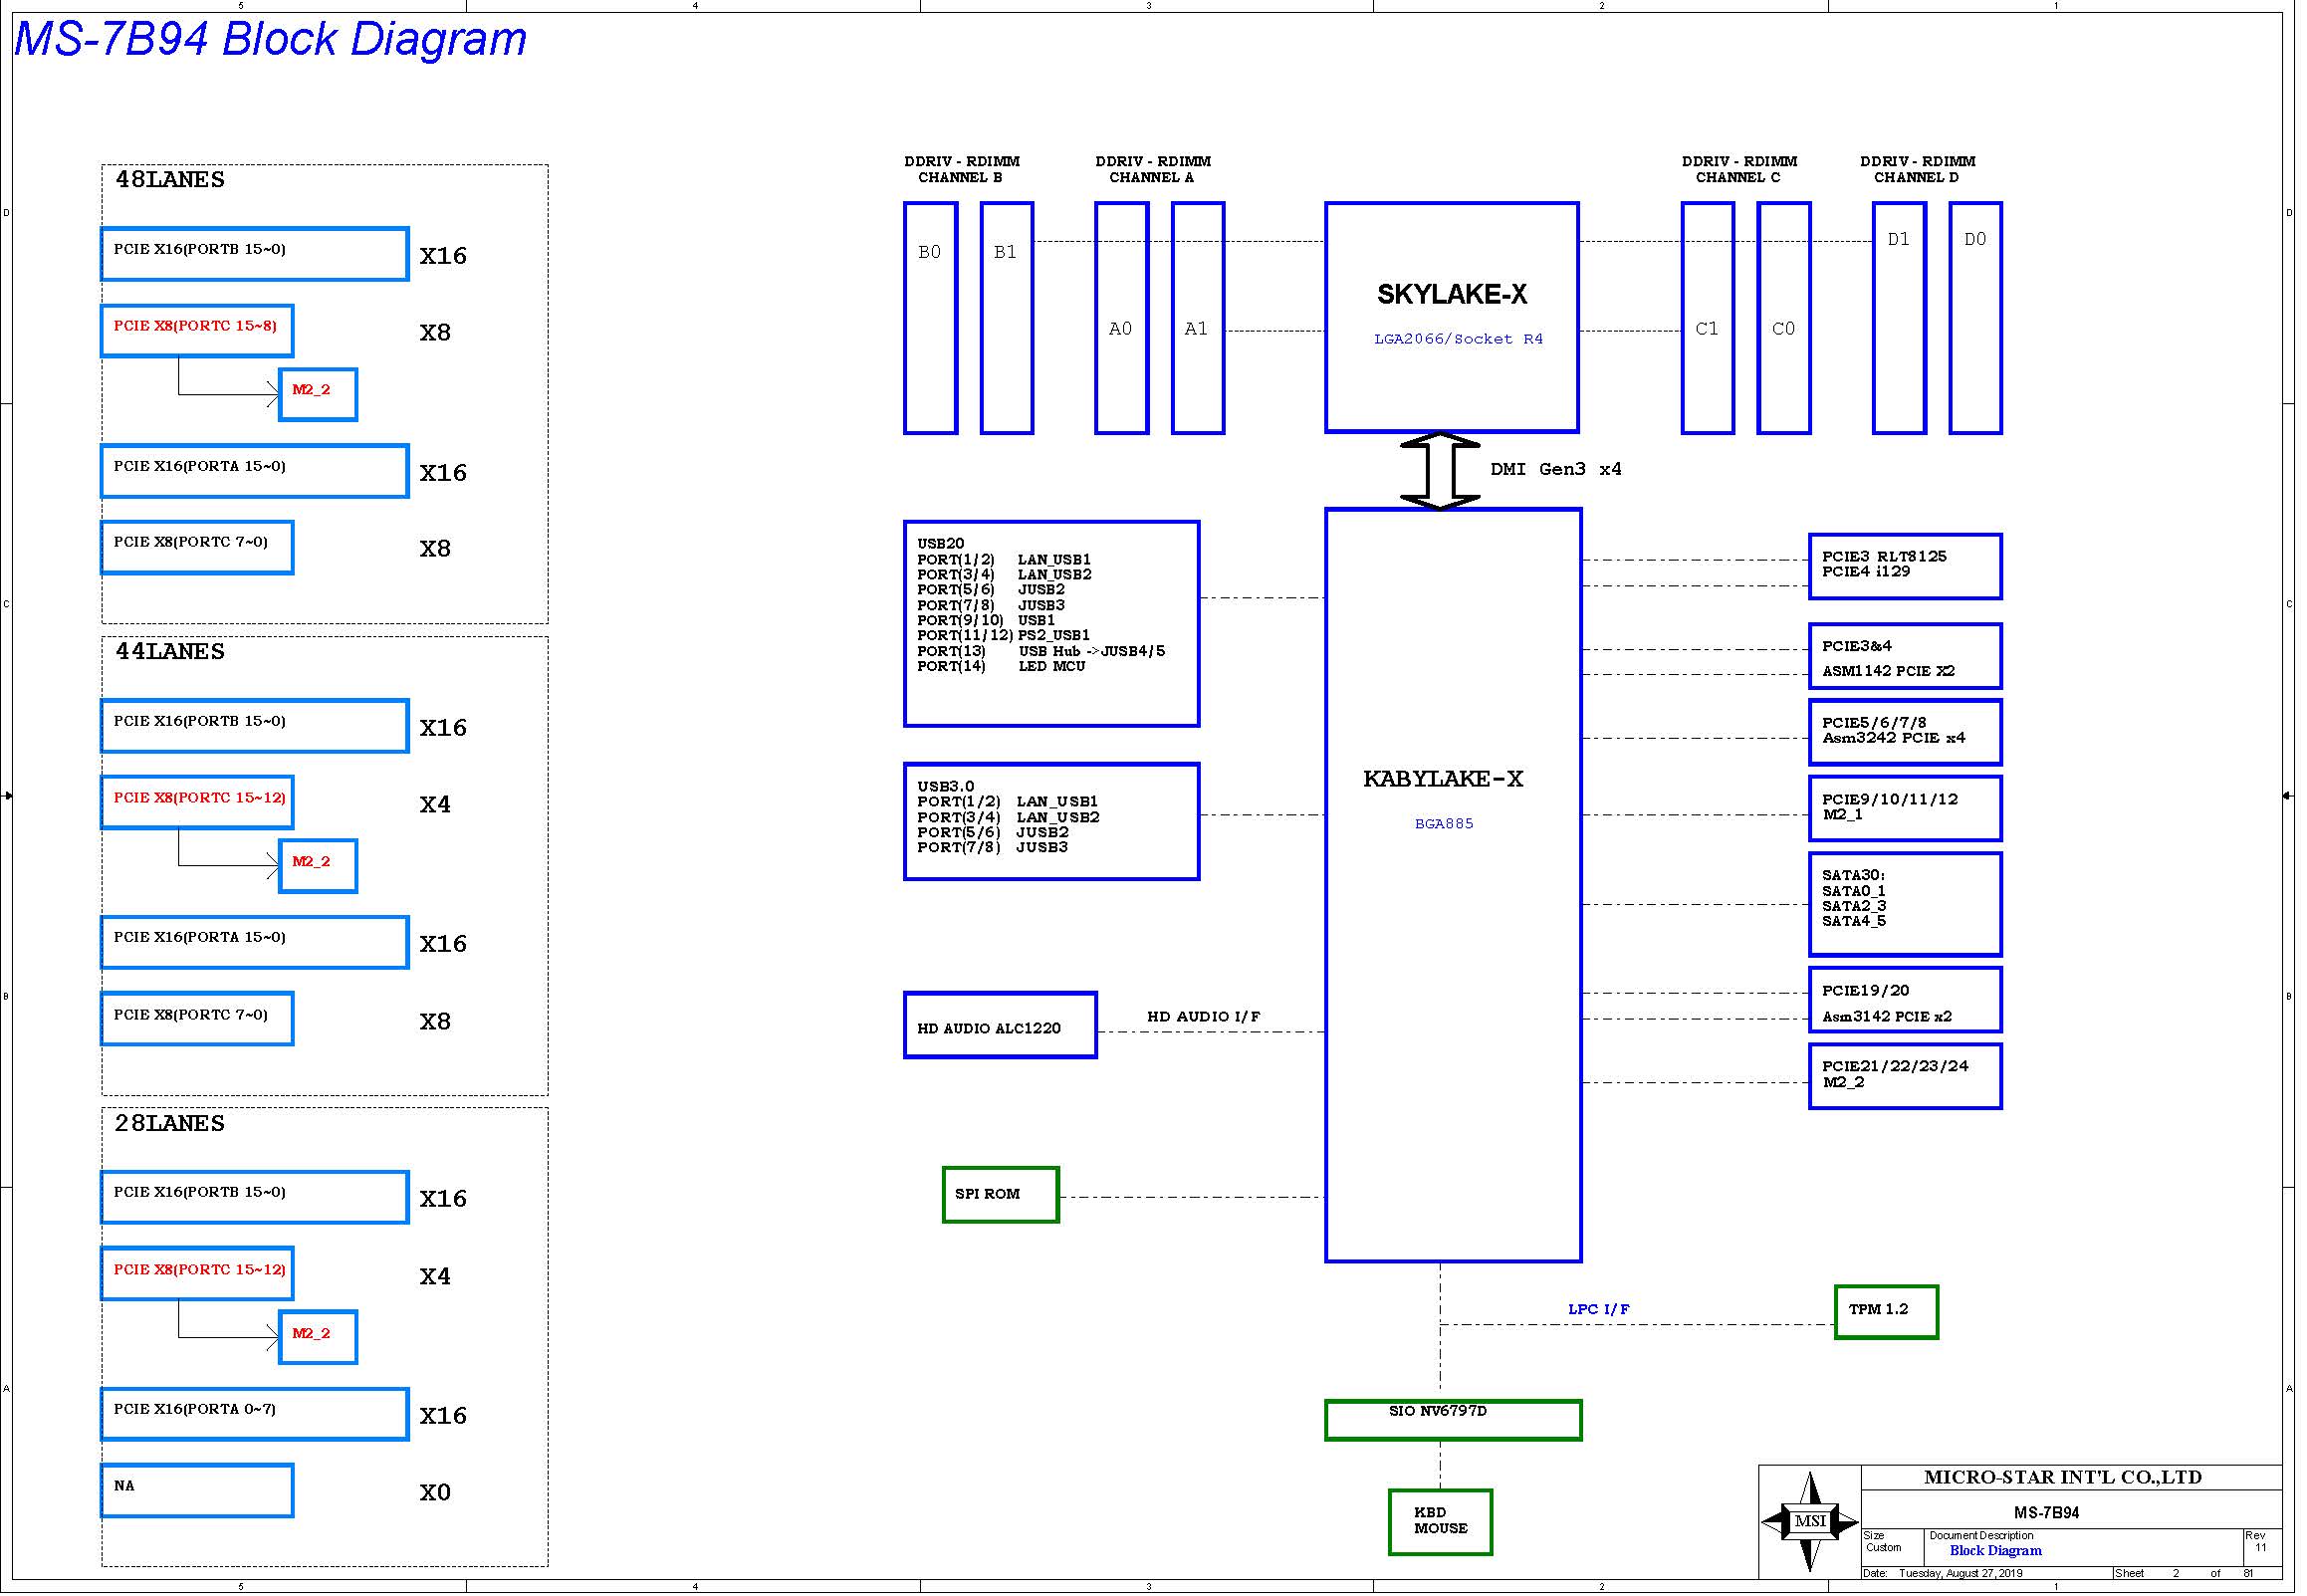Select the C1 DIMM slot
Viewport: 2307px width, 1596px height.
click(x=1708, y=318)
